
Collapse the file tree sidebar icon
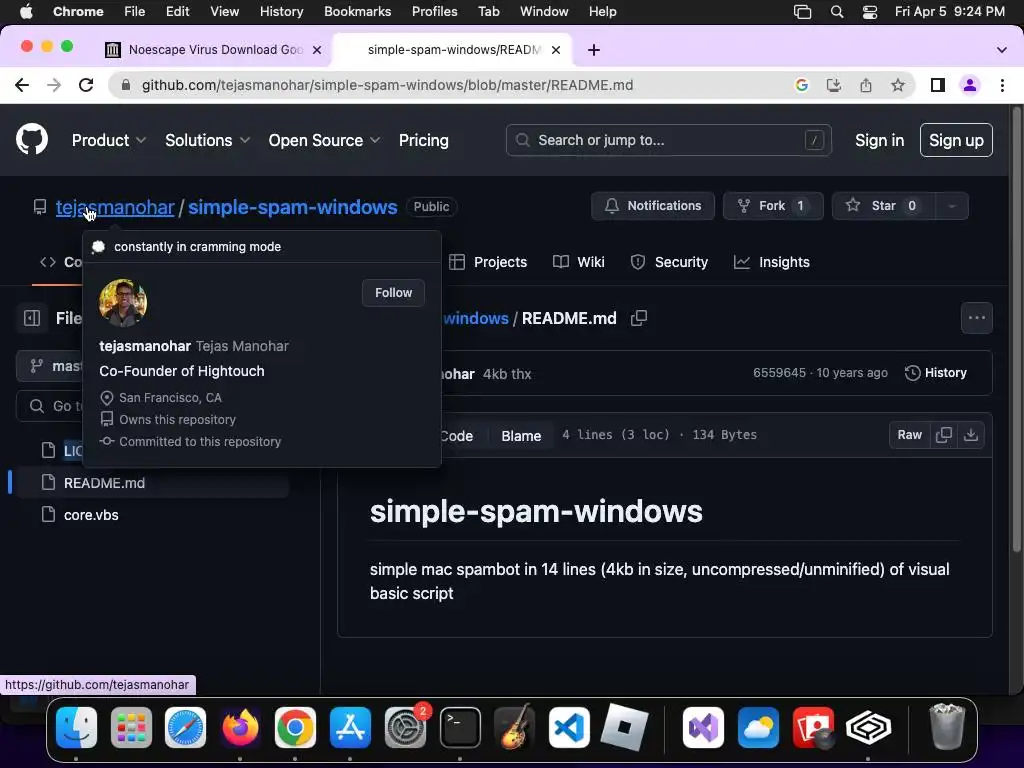(32, 318)
